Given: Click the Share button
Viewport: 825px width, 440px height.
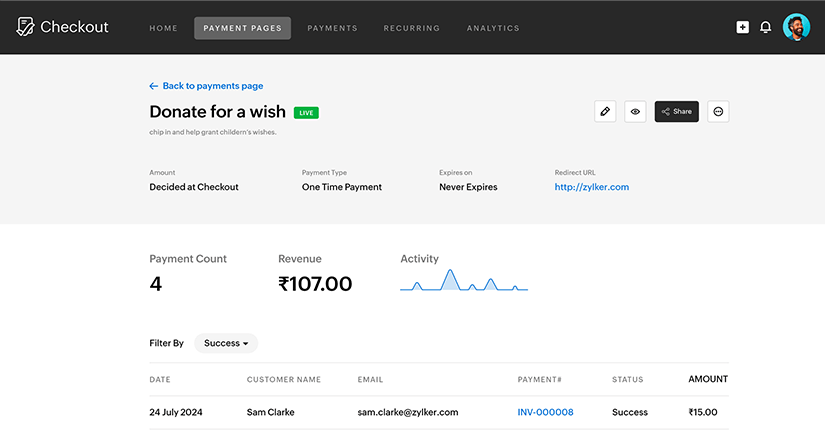Looking at the screenshot, I should pos(677,112).
